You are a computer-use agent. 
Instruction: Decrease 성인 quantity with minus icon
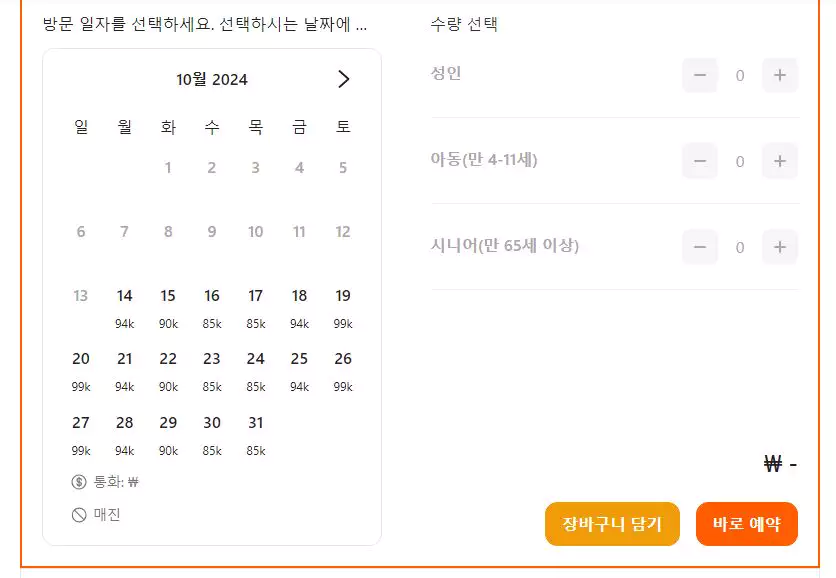[x=700, y=75]
